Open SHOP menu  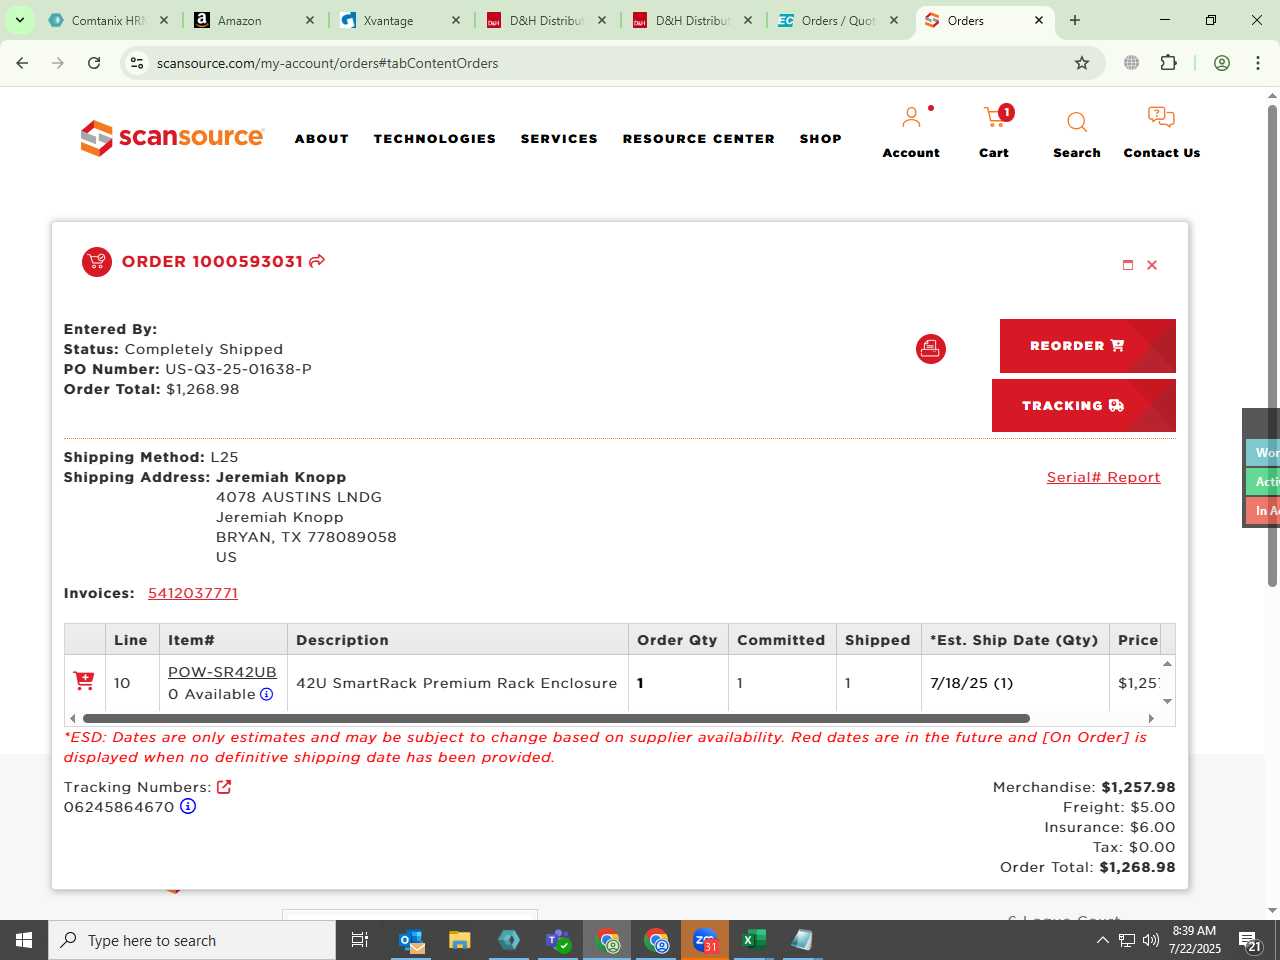click(x=821, y=139)
